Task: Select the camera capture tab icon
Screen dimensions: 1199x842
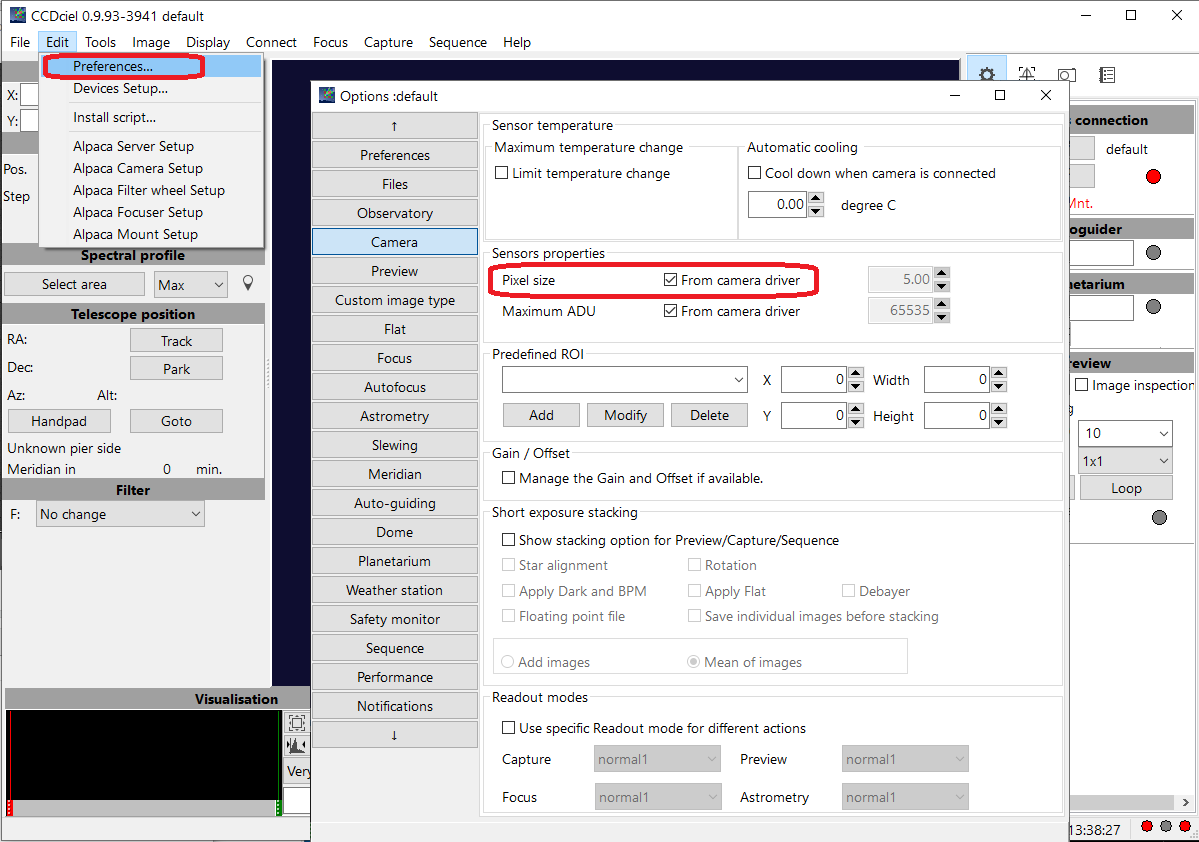Action: pyautogui.click(x=1067, y=75)
